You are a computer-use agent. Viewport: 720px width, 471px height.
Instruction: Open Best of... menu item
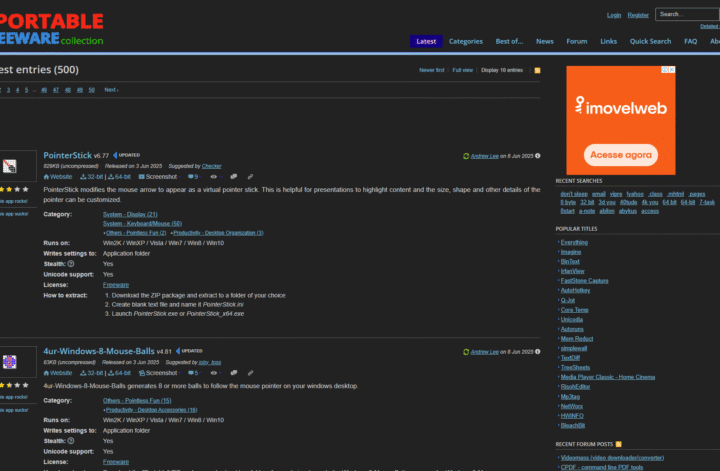509,41
